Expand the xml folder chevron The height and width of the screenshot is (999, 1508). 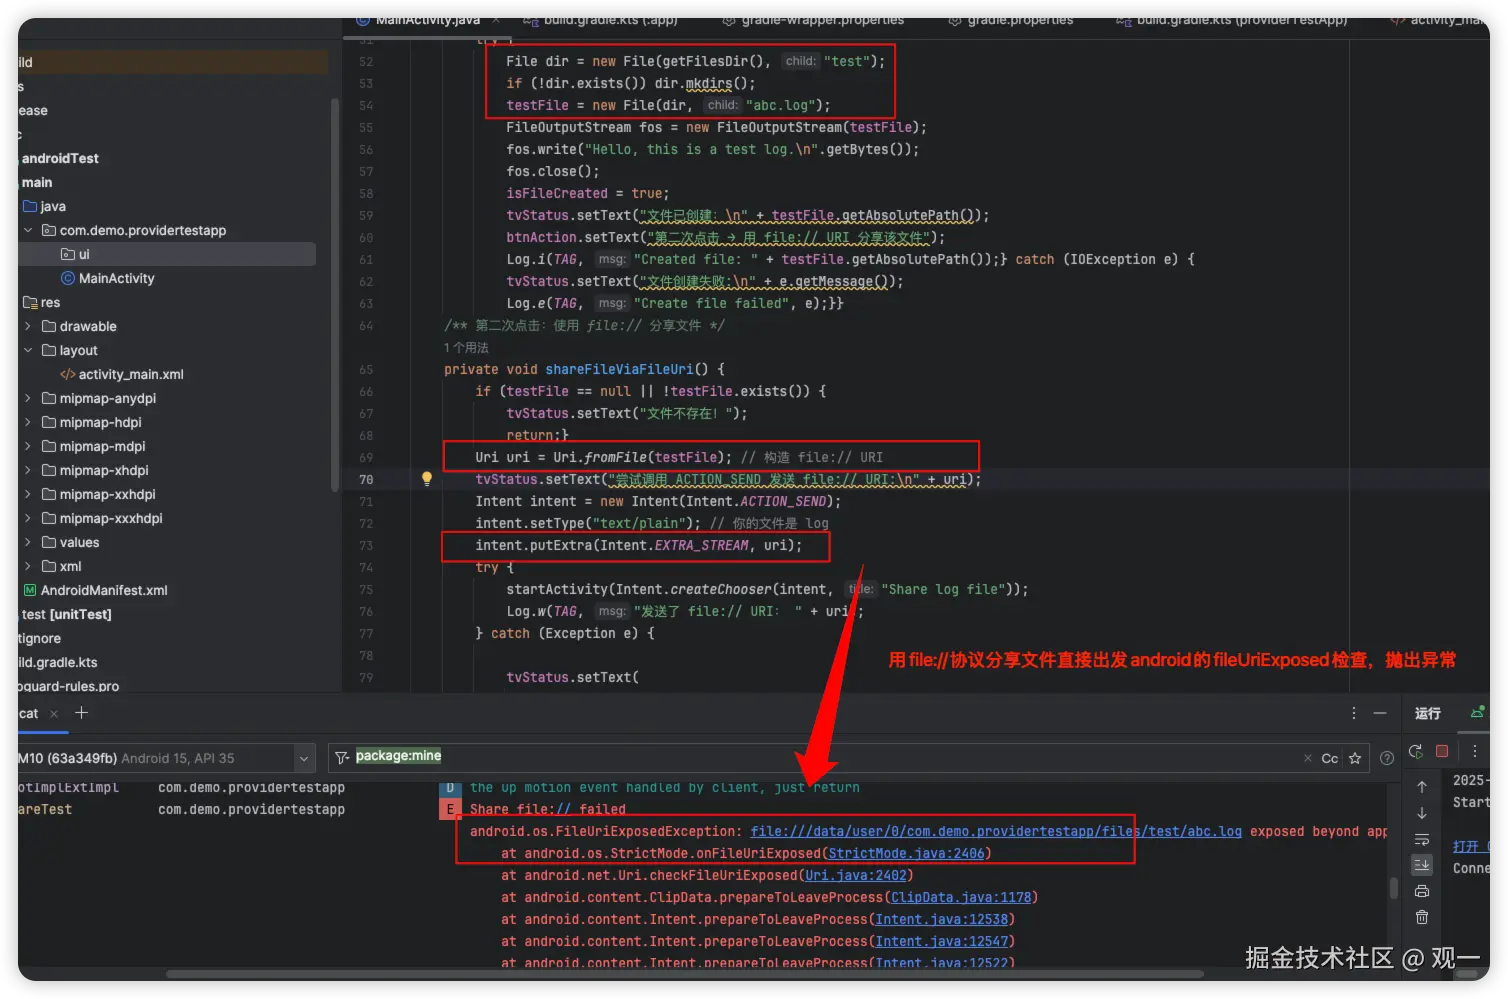pos(28,566)
